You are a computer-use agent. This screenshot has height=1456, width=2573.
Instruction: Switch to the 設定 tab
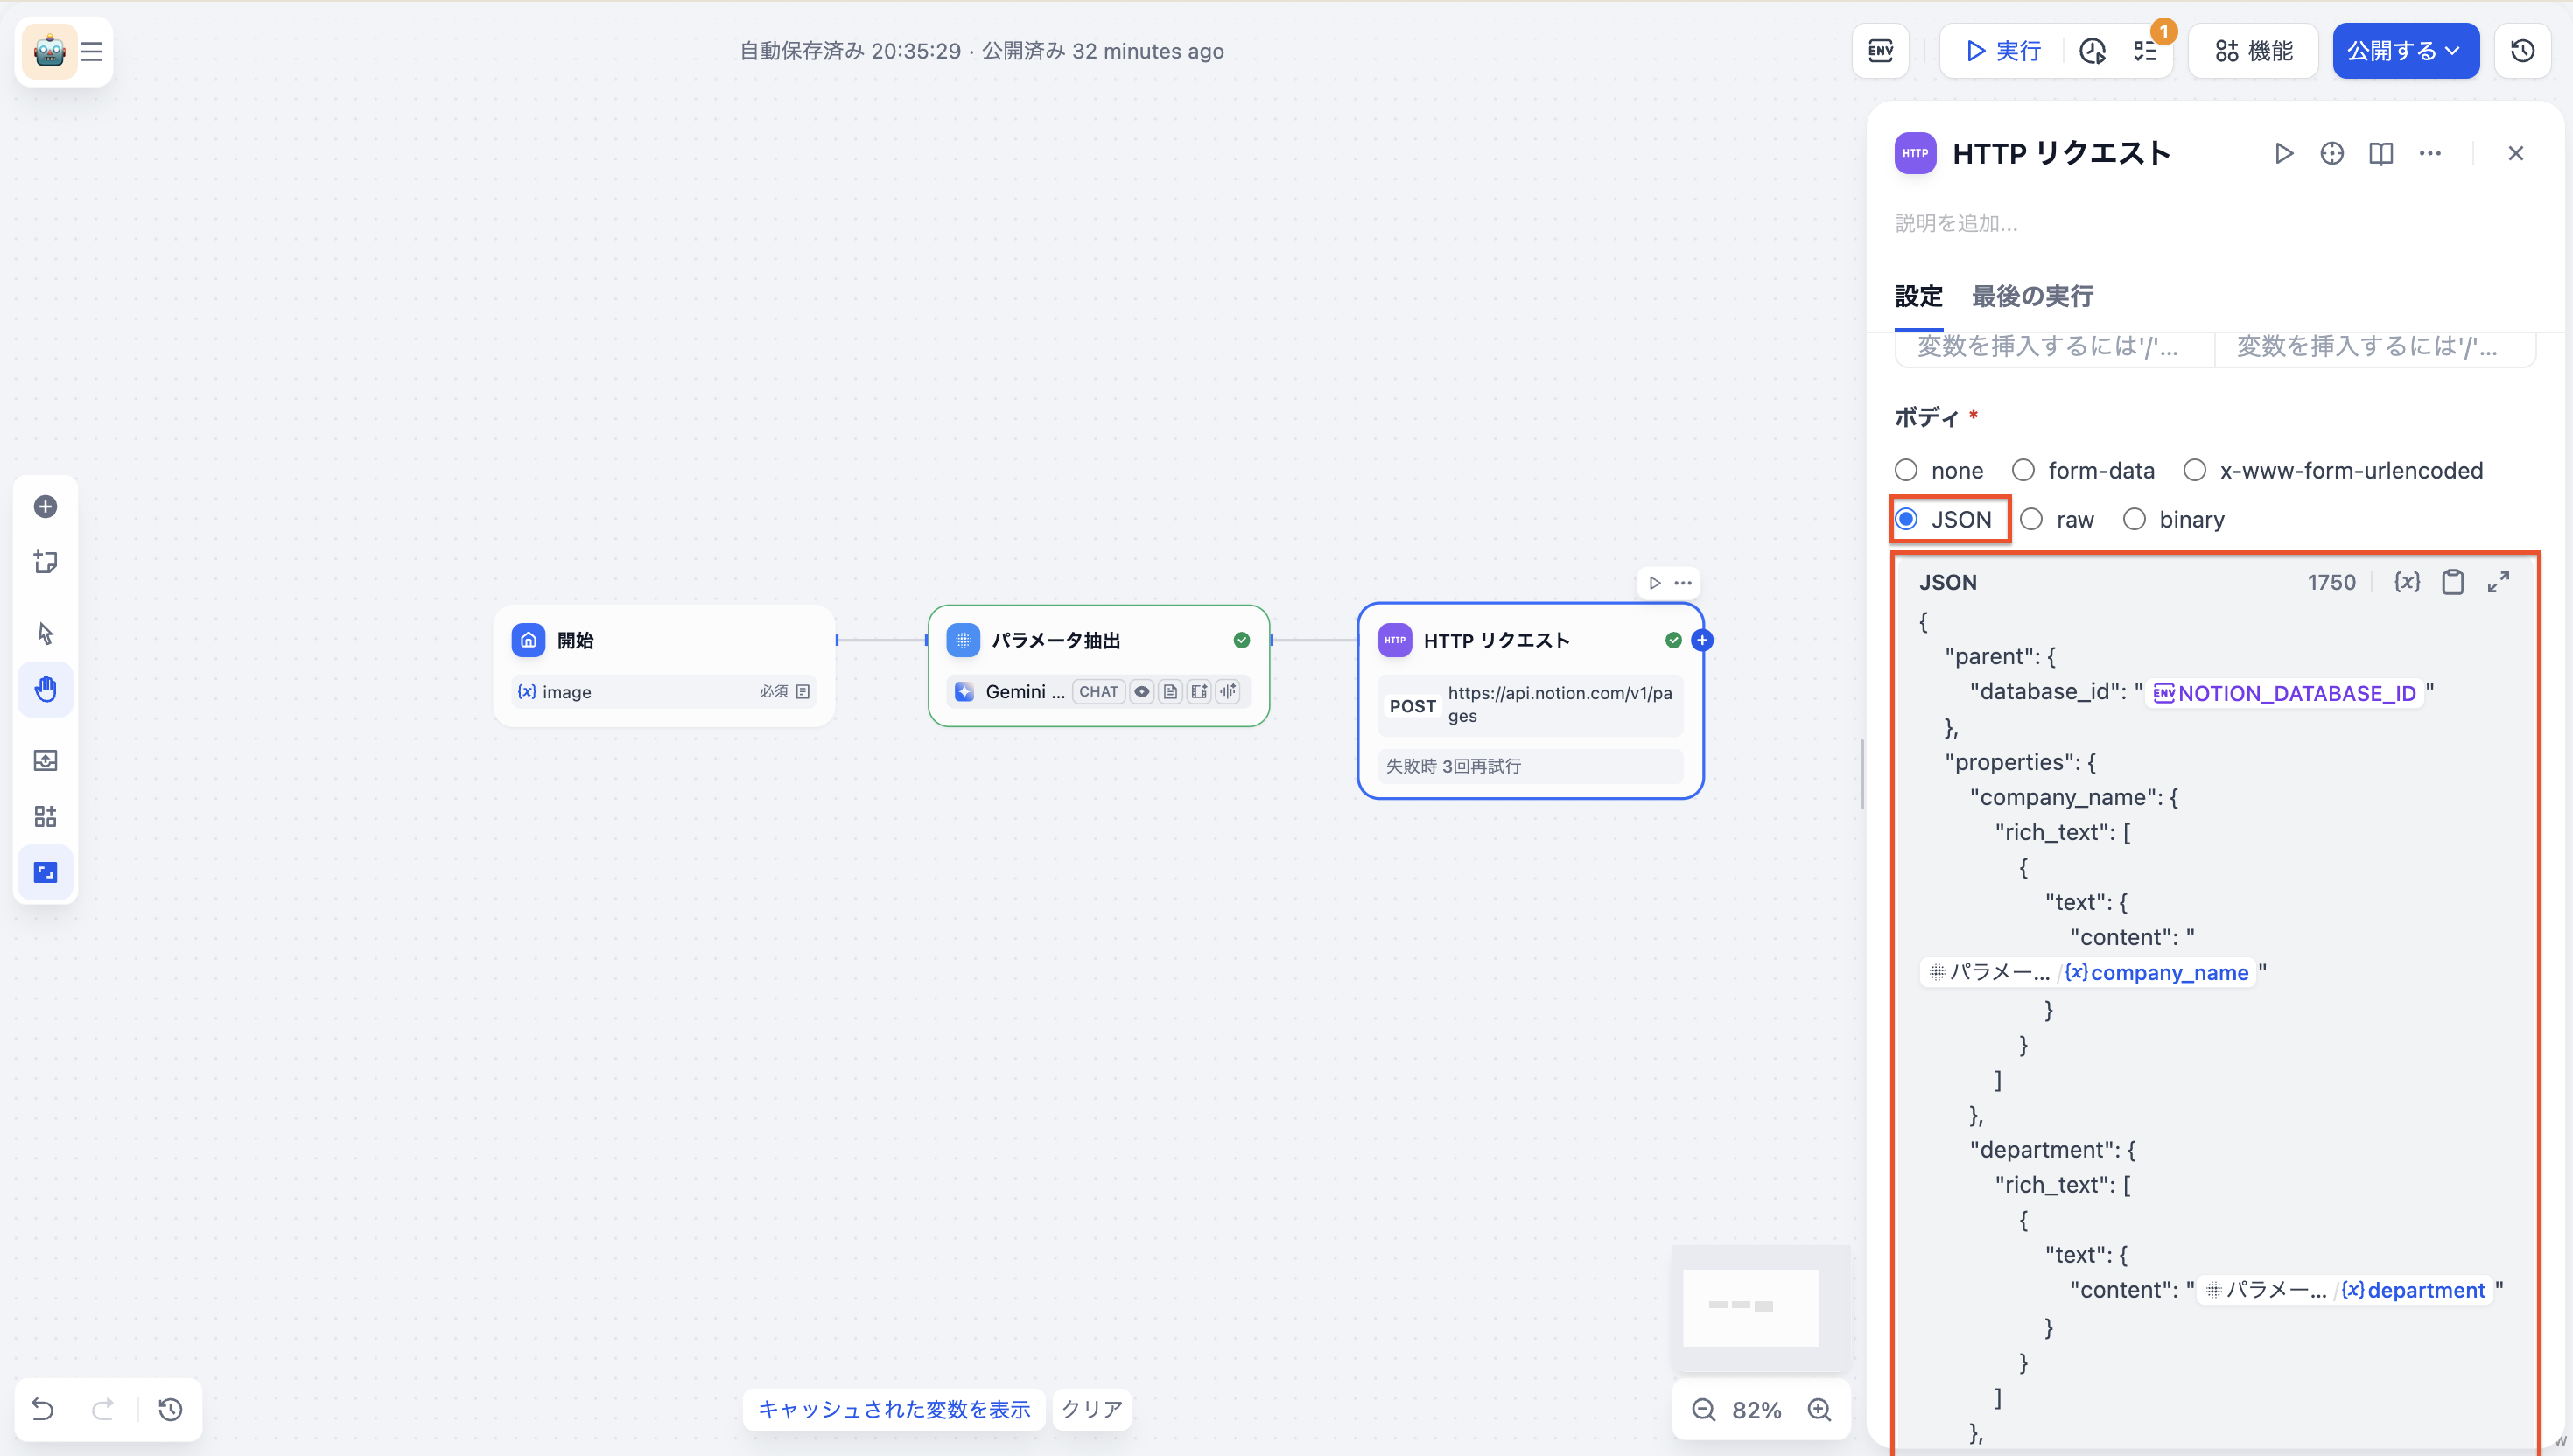1918,296
